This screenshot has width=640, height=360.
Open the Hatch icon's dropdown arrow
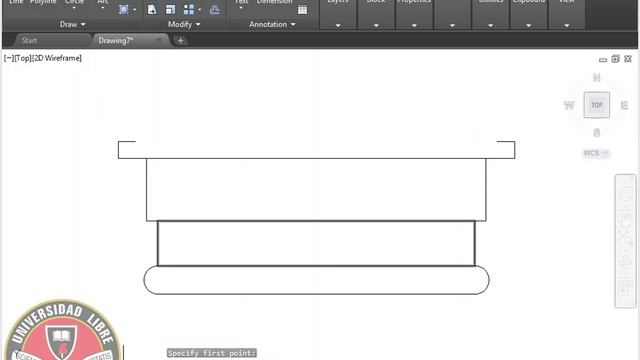[135, 10]
